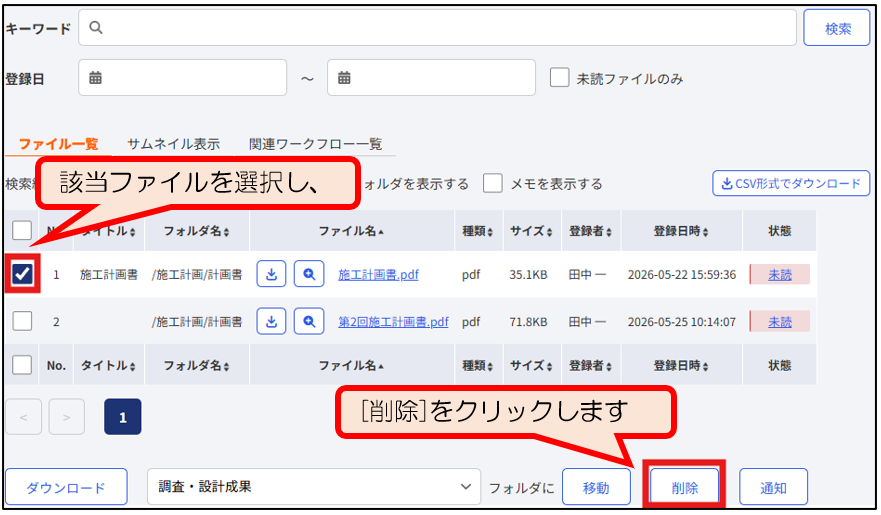Sort by 種類 in top header

coord(478,231)
